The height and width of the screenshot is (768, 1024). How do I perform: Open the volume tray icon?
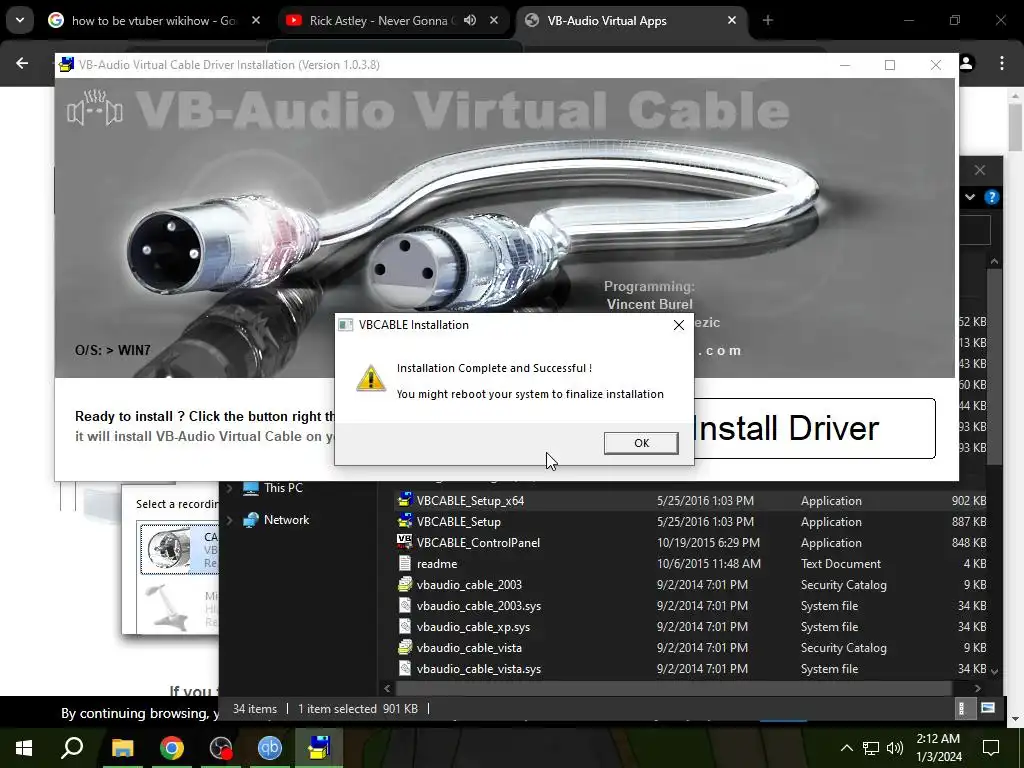895,748
